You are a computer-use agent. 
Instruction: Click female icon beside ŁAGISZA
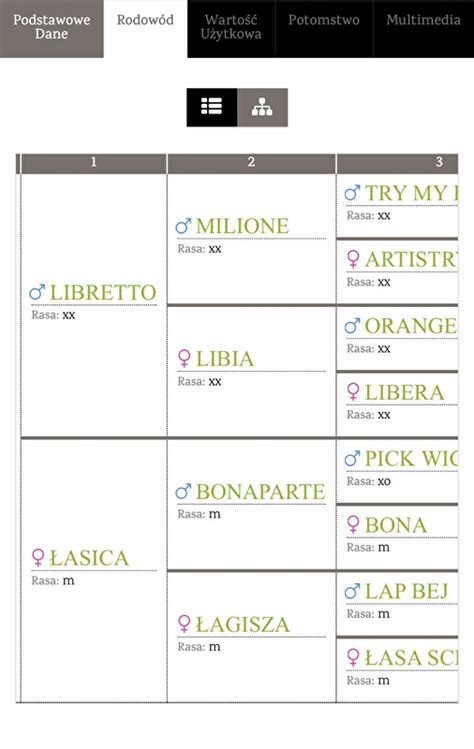[184, 624]
